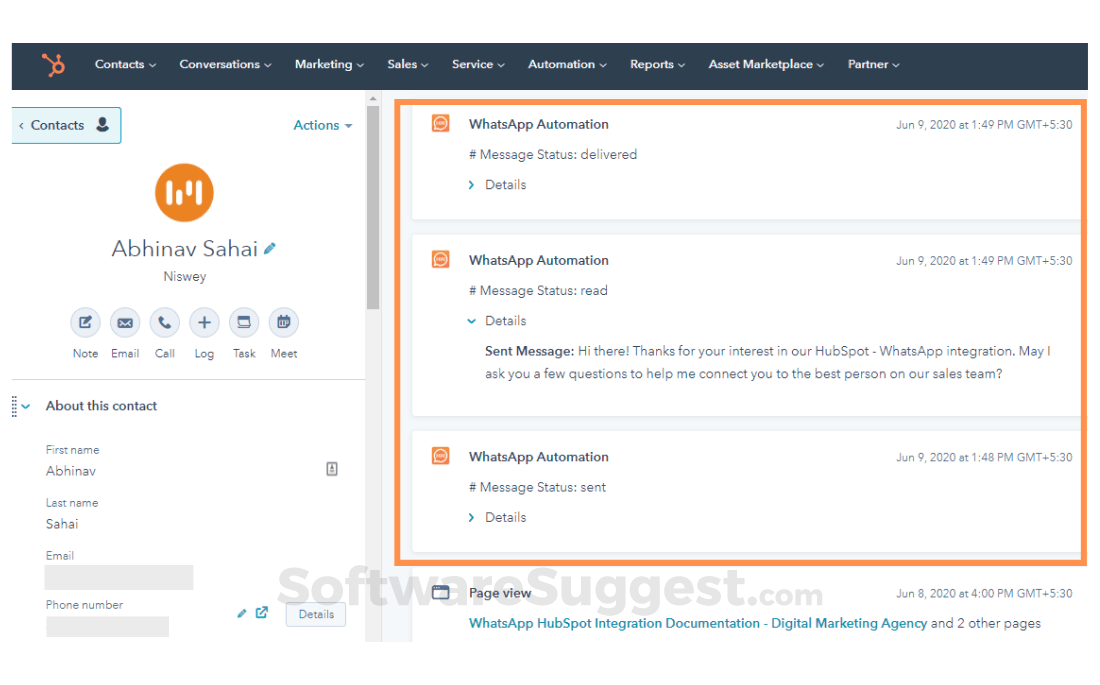Click the First name details icon
The width and height of the screenshot is (1100, 685).
(332, 469)
